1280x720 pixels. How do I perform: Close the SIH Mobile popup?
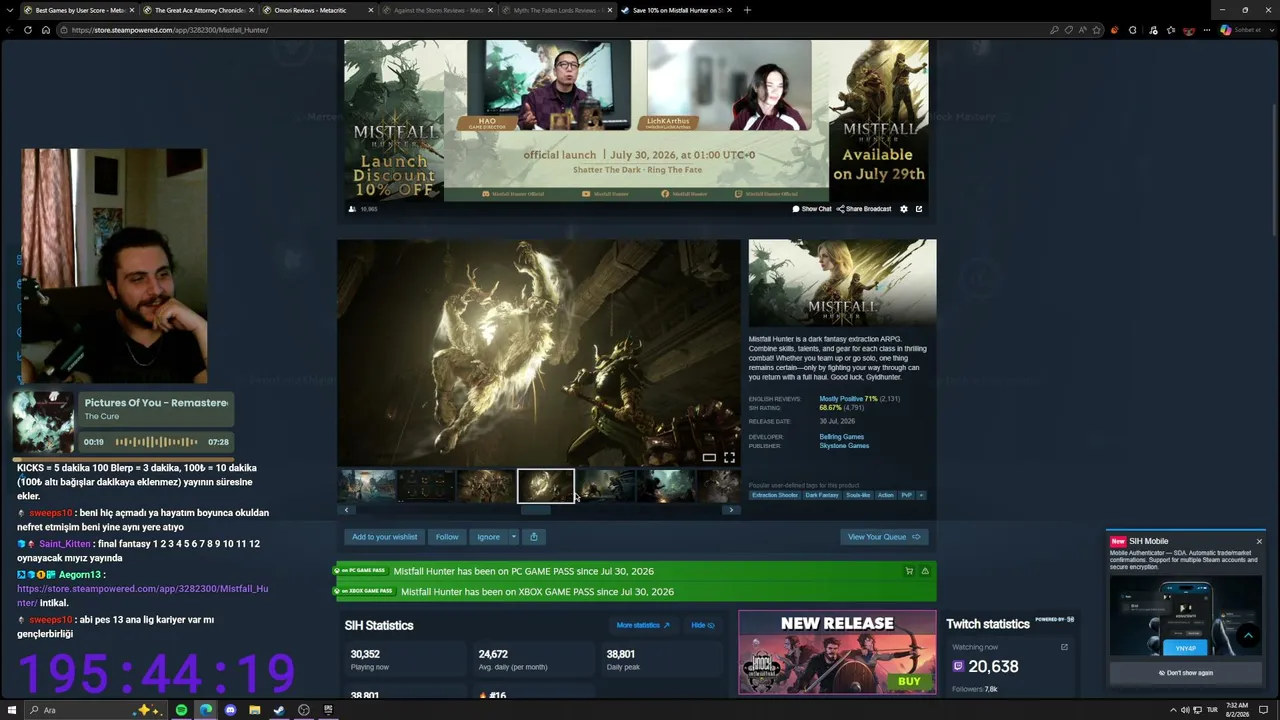coord(1259,541)
